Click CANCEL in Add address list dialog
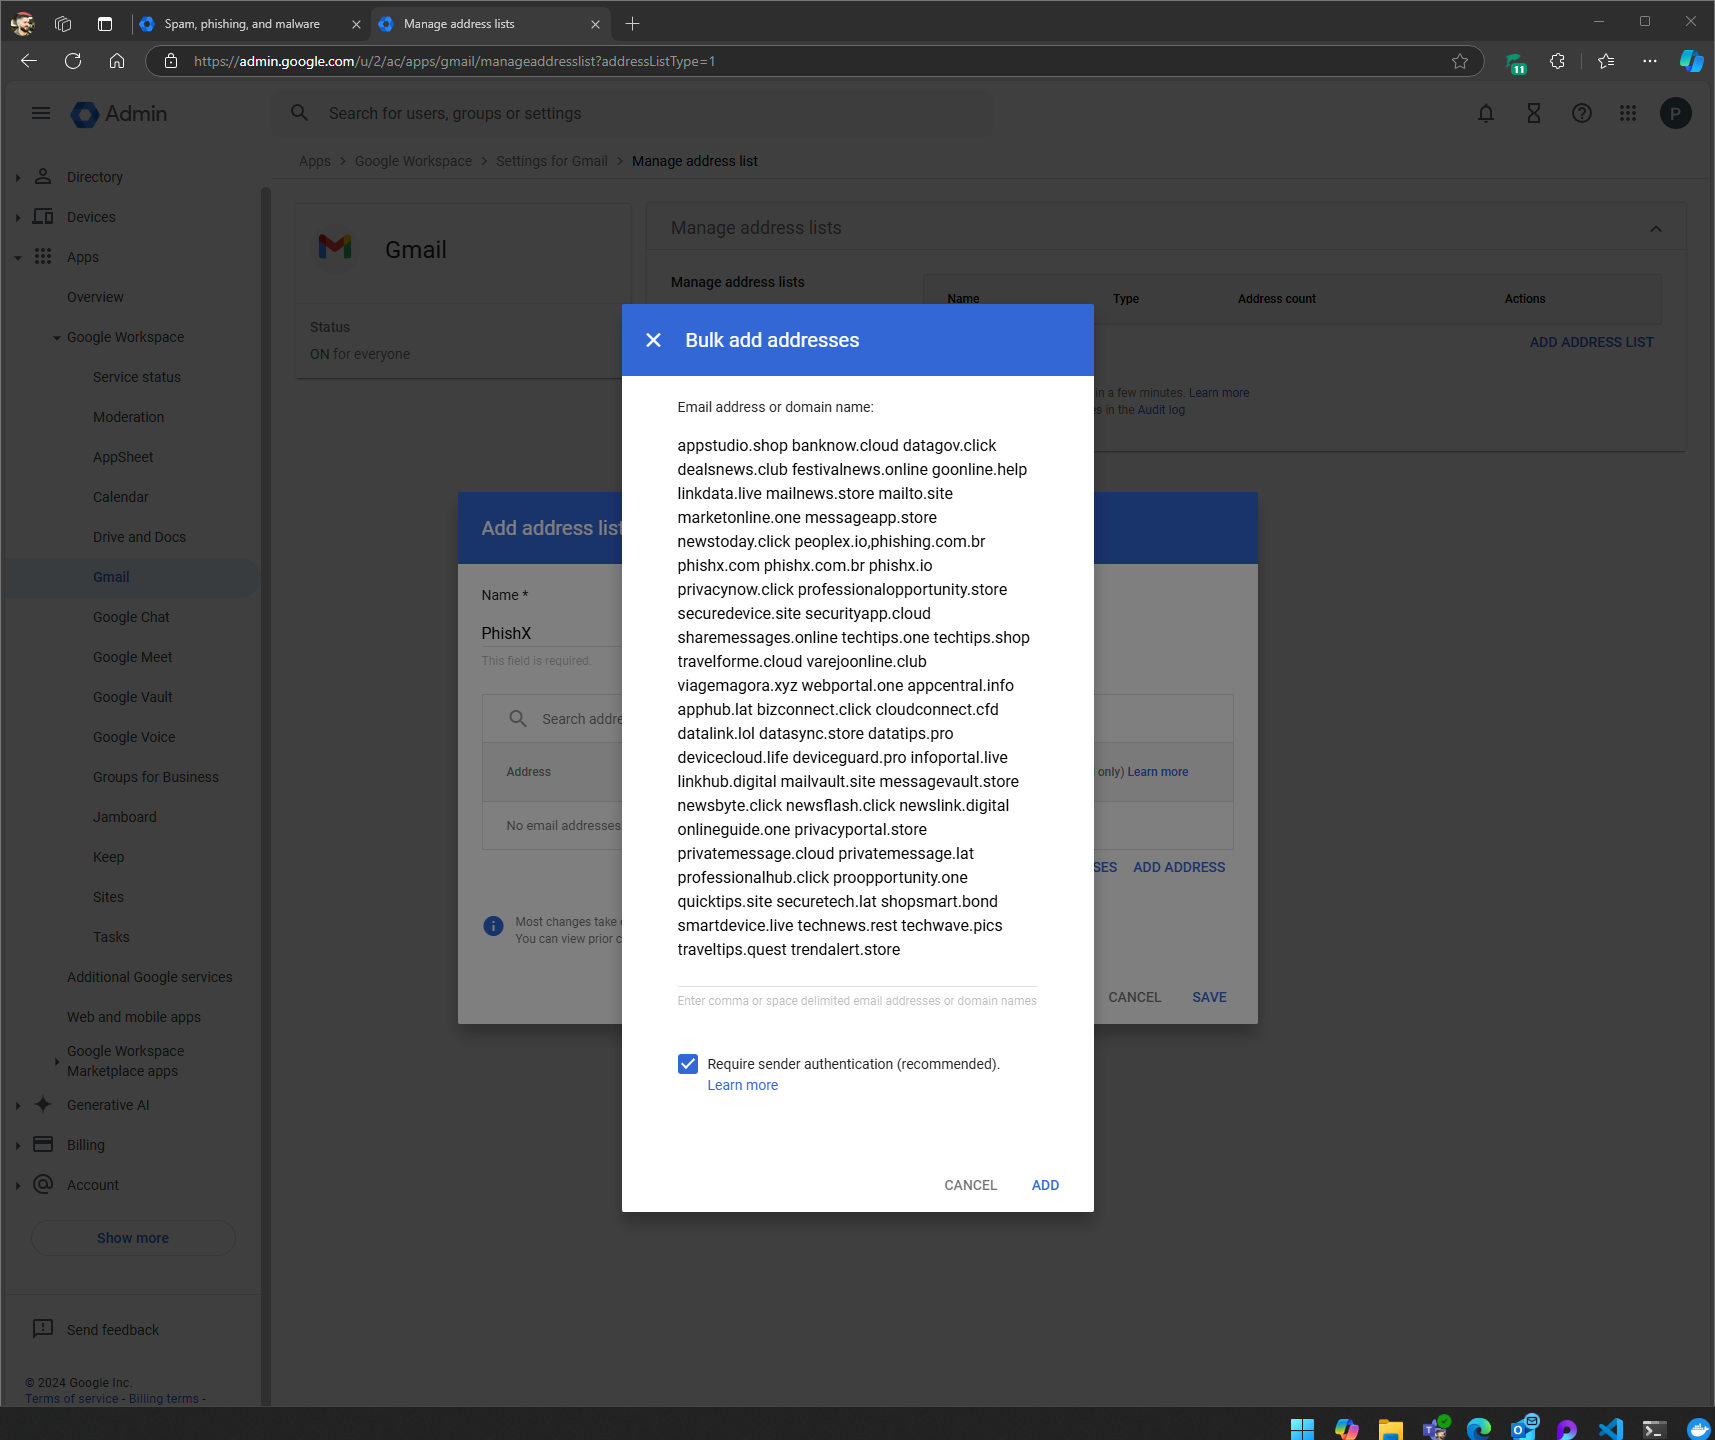This screenshot has height=1440, width=1715. coord(1134,997)
